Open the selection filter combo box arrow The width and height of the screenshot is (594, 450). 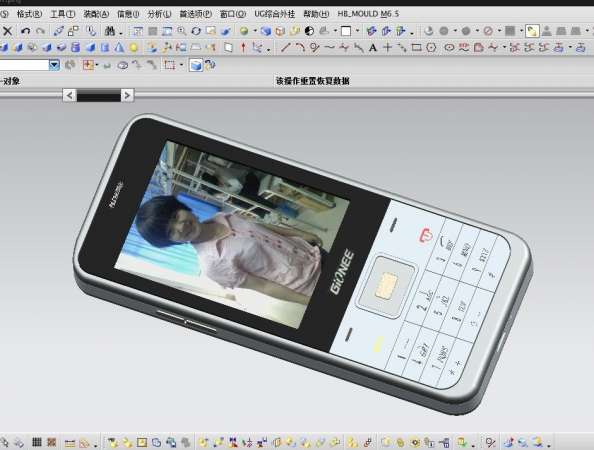pyautogui.click(x=55, y=65)
